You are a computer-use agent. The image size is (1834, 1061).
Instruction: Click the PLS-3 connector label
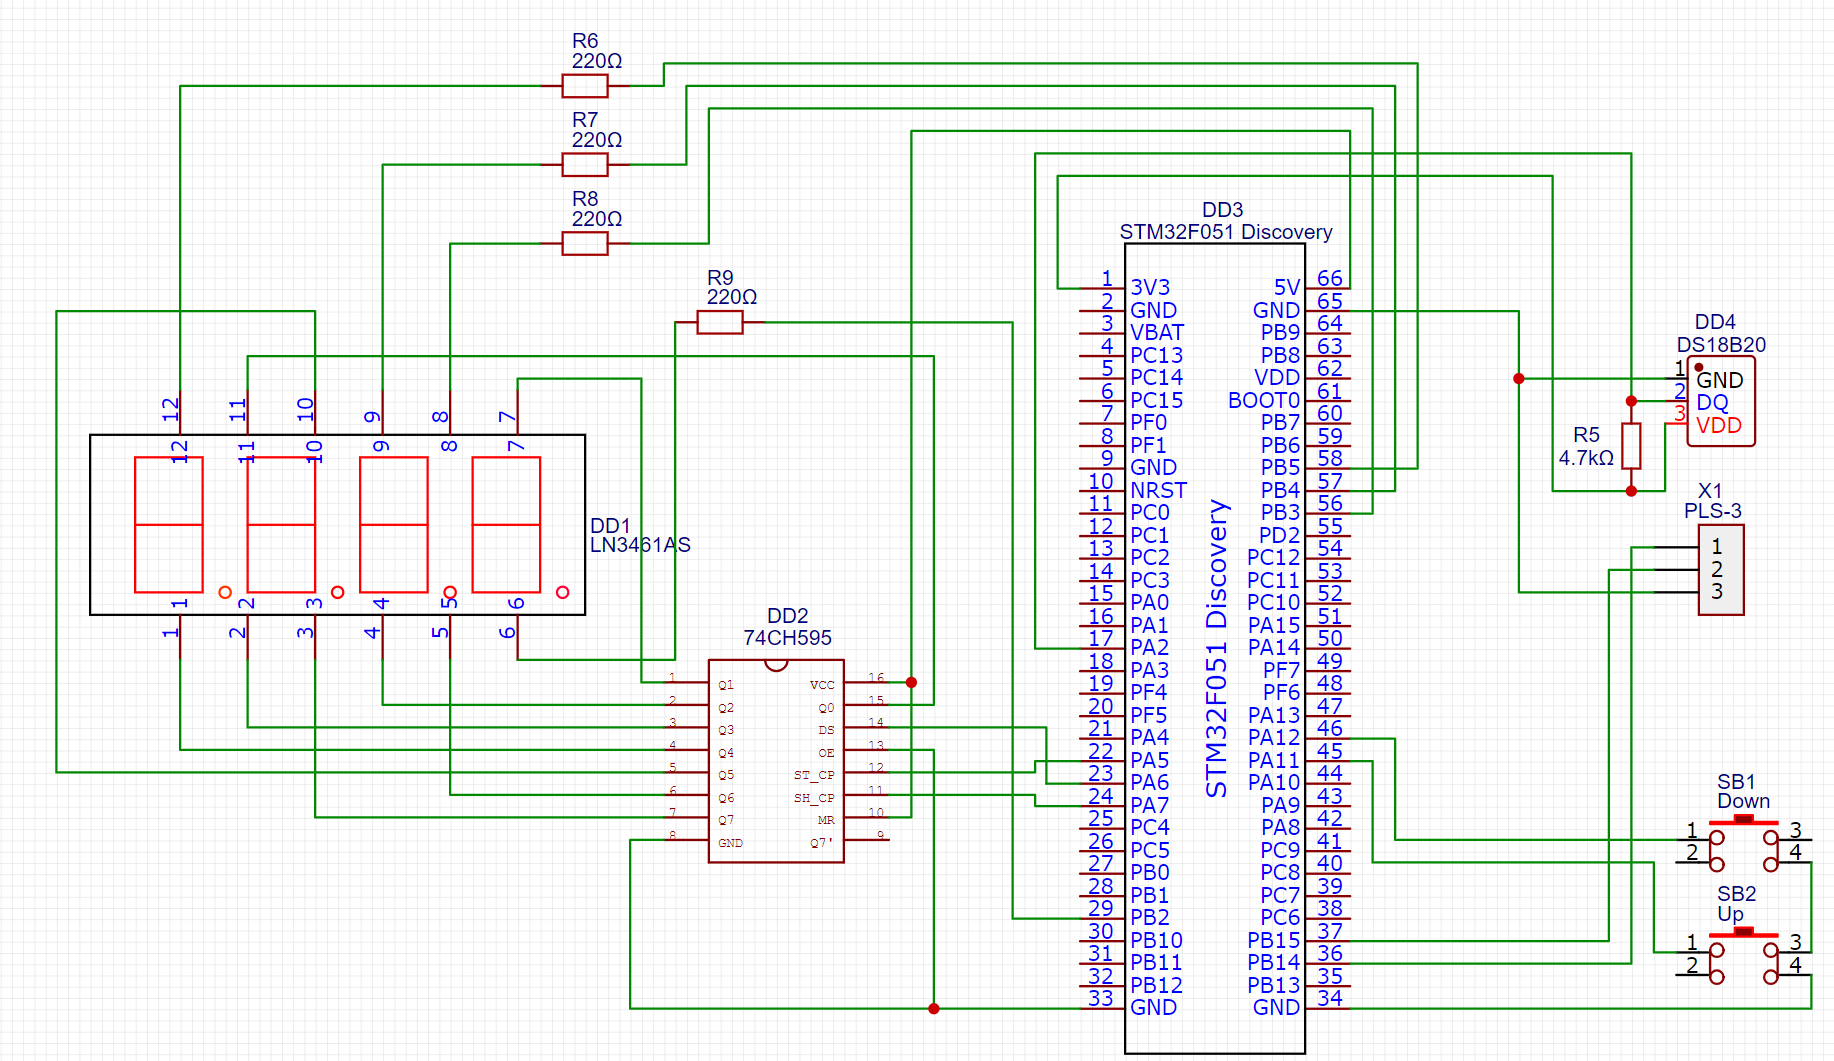[x=1712, y=511]
